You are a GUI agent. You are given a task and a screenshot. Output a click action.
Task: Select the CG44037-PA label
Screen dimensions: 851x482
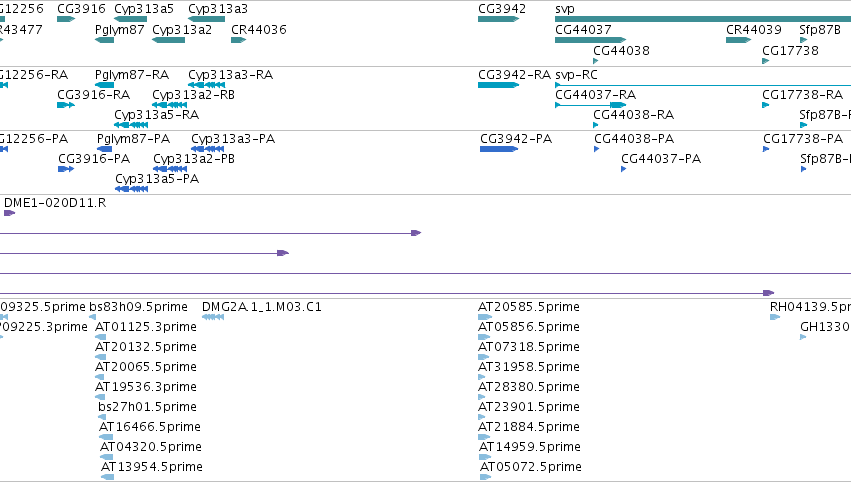coord(661,158)
